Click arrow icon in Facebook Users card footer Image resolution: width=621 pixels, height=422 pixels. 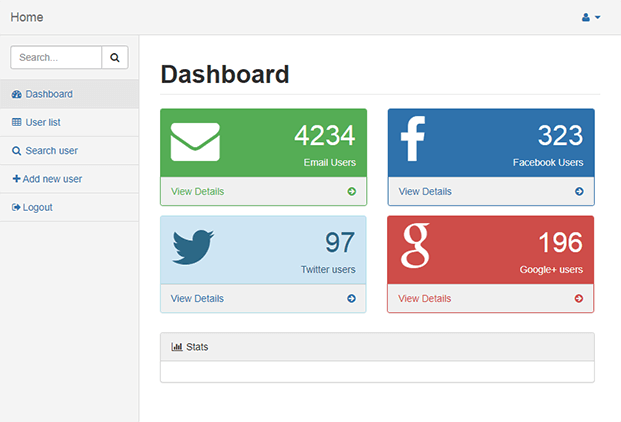coord(579,191)
